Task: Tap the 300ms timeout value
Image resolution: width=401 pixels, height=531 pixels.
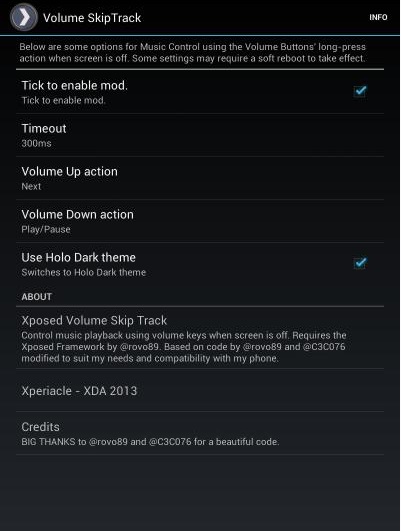Action: 36,143
